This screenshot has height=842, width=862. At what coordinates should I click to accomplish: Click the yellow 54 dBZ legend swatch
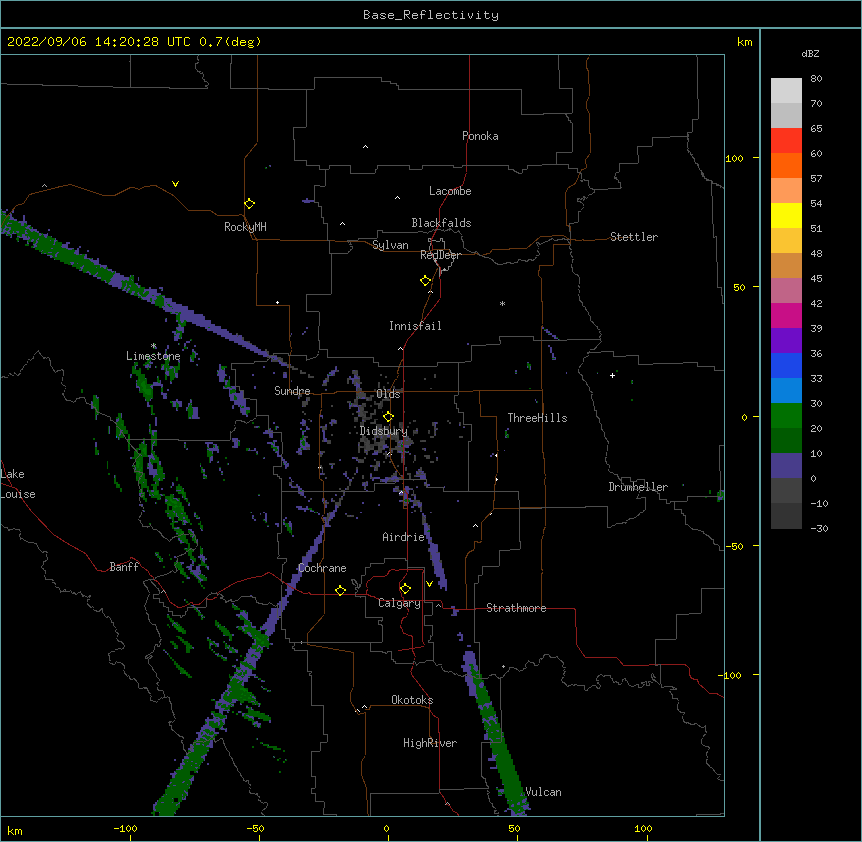786,215
